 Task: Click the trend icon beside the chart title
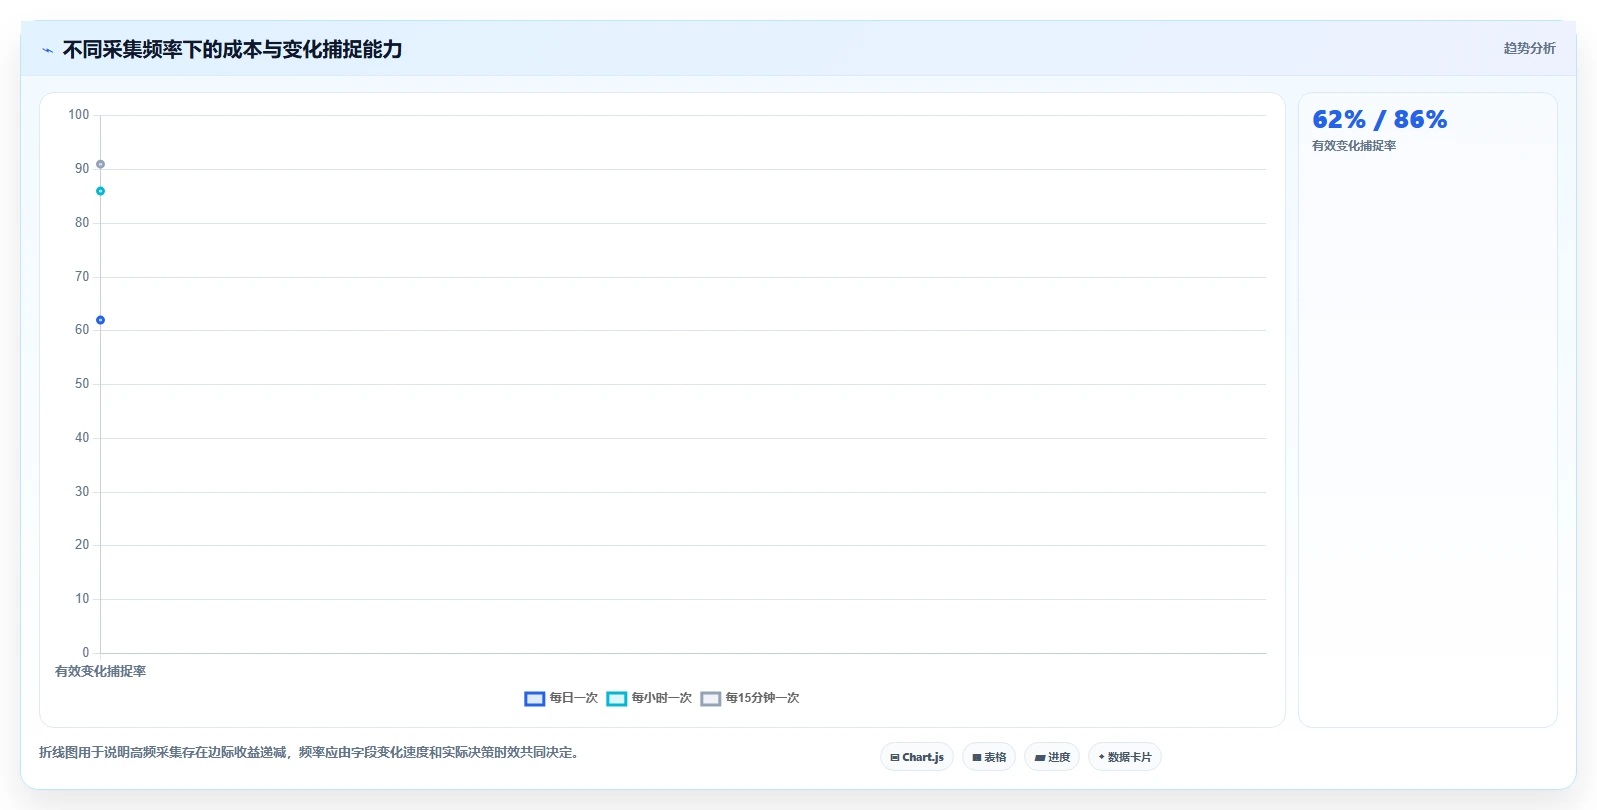pos(47,50)
